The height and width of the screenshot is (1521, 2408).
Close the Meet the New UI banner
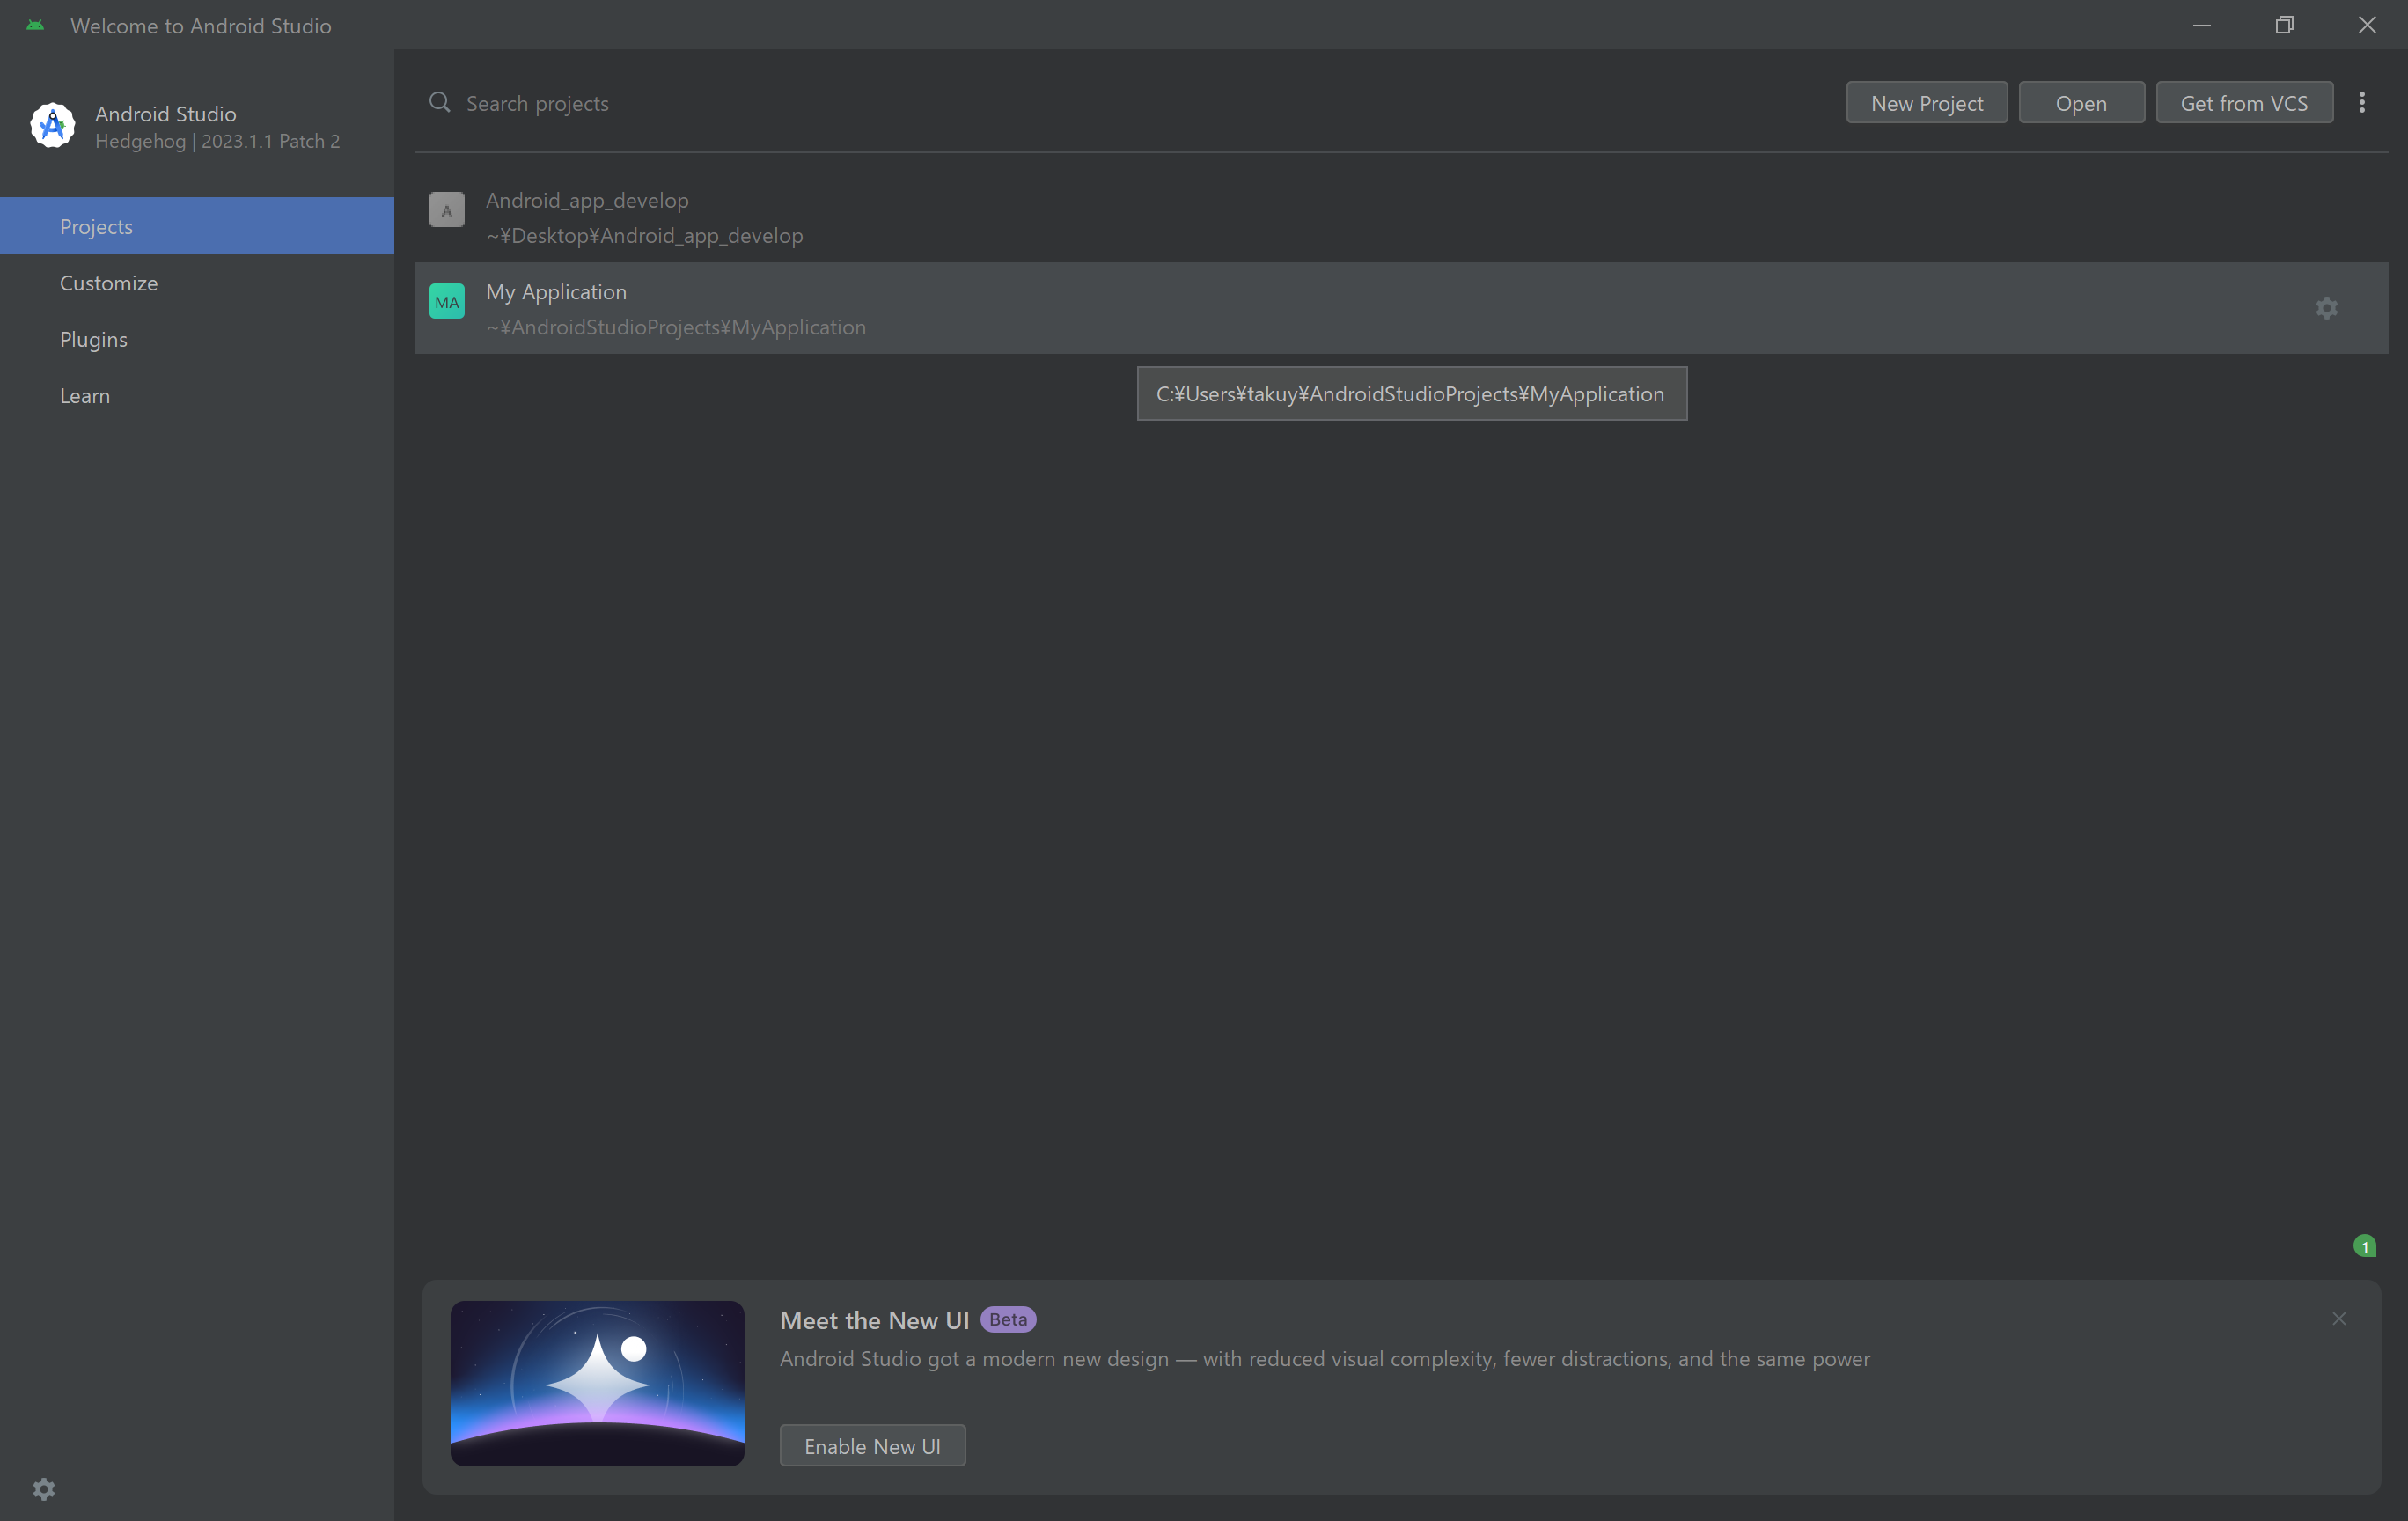tap(2339, 1319)
